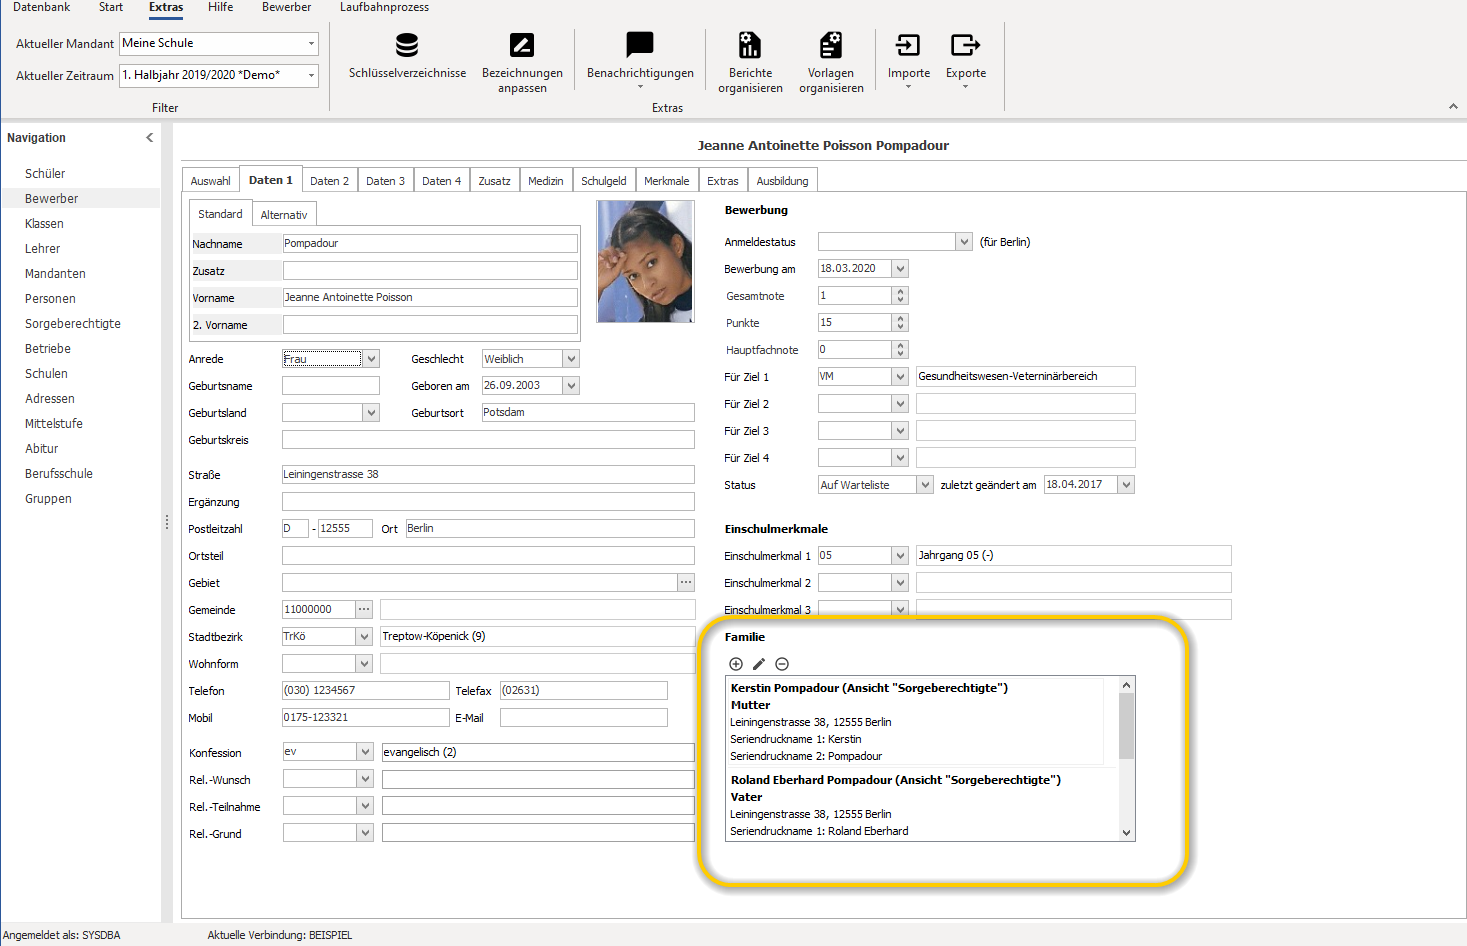
Task: Open the Importe menu icon
Action: point(908,45)
